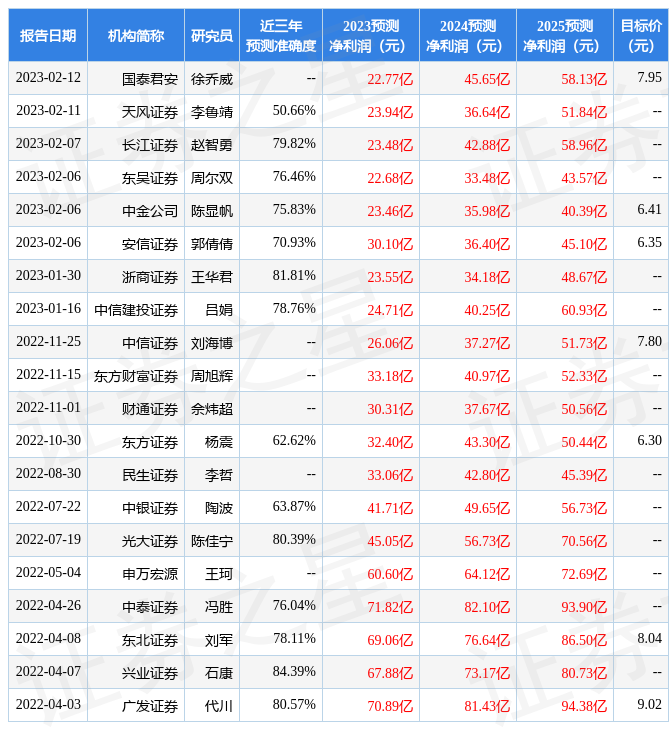Click researcher name 郭倩倩
Viewport: 669px width, 730px height.
click(x=212, y=244)
